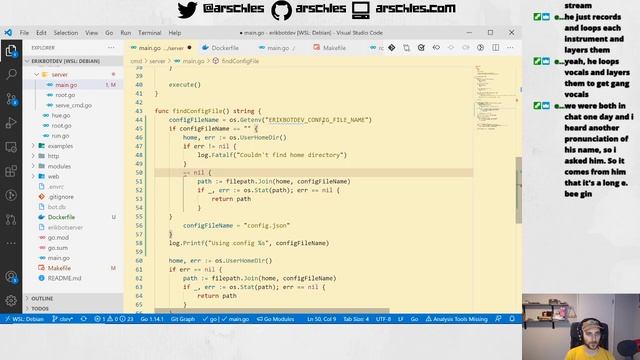Open the Run and Debug view

pos(11,122)
